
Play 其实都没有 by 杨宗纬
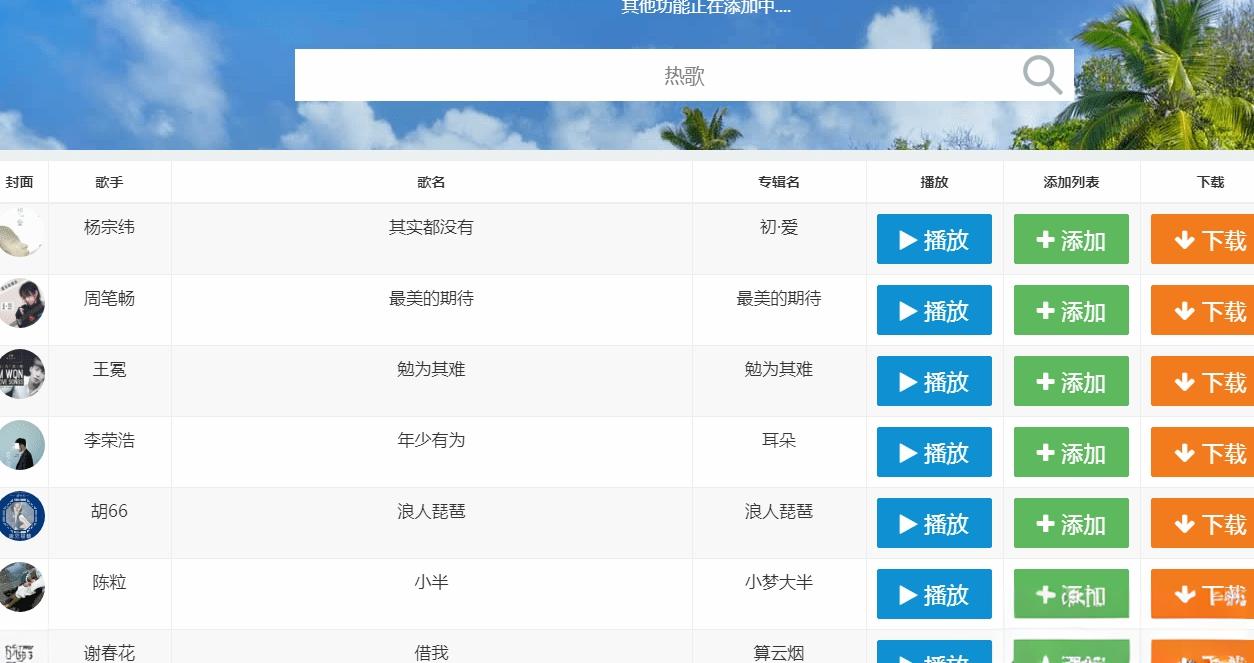click(x=934, y=239)
